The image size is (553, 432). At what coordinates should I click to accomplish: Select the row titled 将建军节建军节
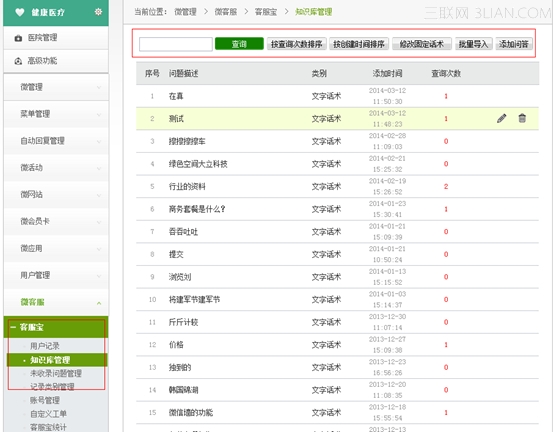[x=338, y=299]
